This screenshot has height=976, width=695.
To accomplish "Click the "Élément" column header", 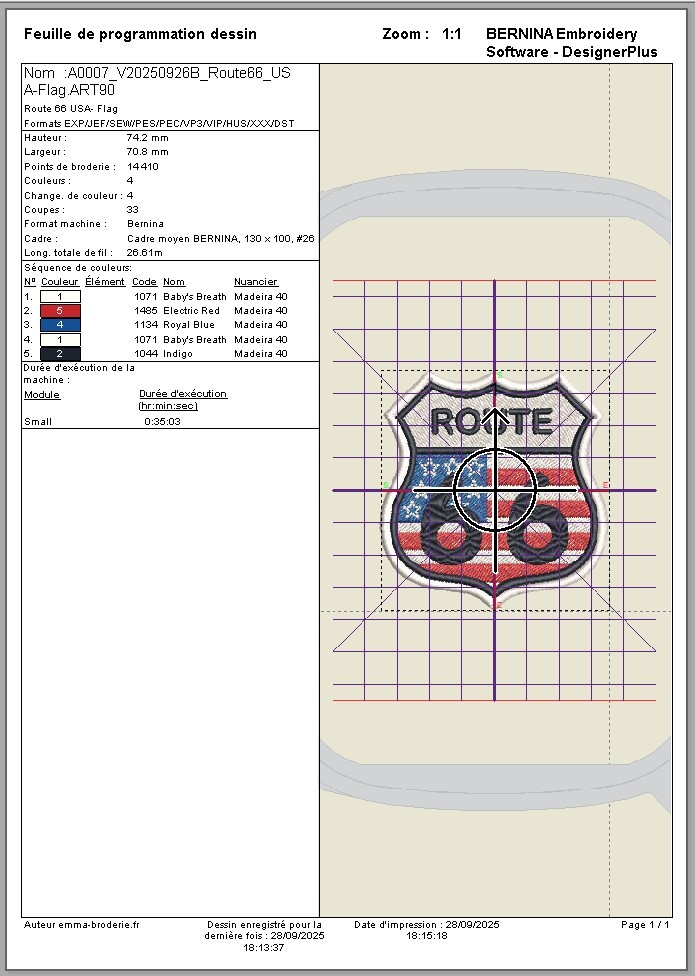I will pos(105,282).
